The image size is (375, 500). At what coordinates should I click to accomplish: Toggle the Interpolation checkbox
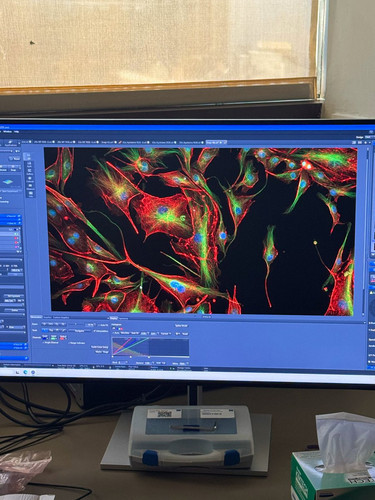[x=101, y=331]
